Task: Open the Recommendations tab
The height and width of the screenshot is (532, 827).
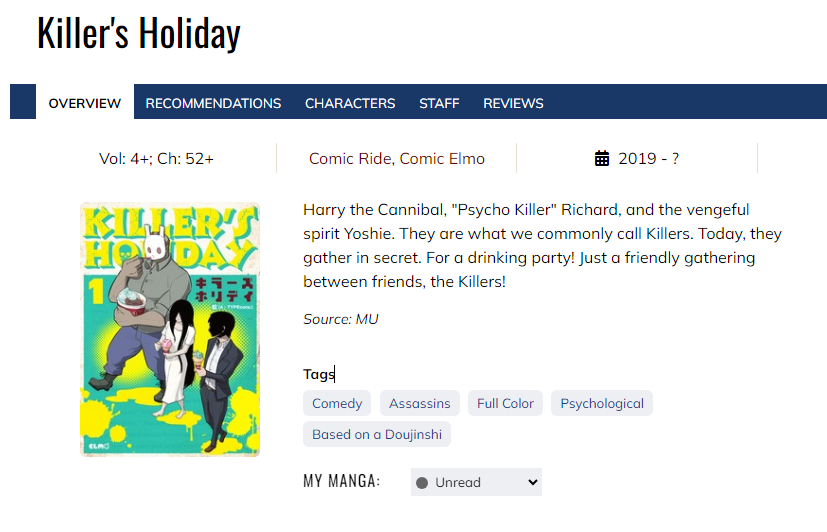Action: (213, 103)
